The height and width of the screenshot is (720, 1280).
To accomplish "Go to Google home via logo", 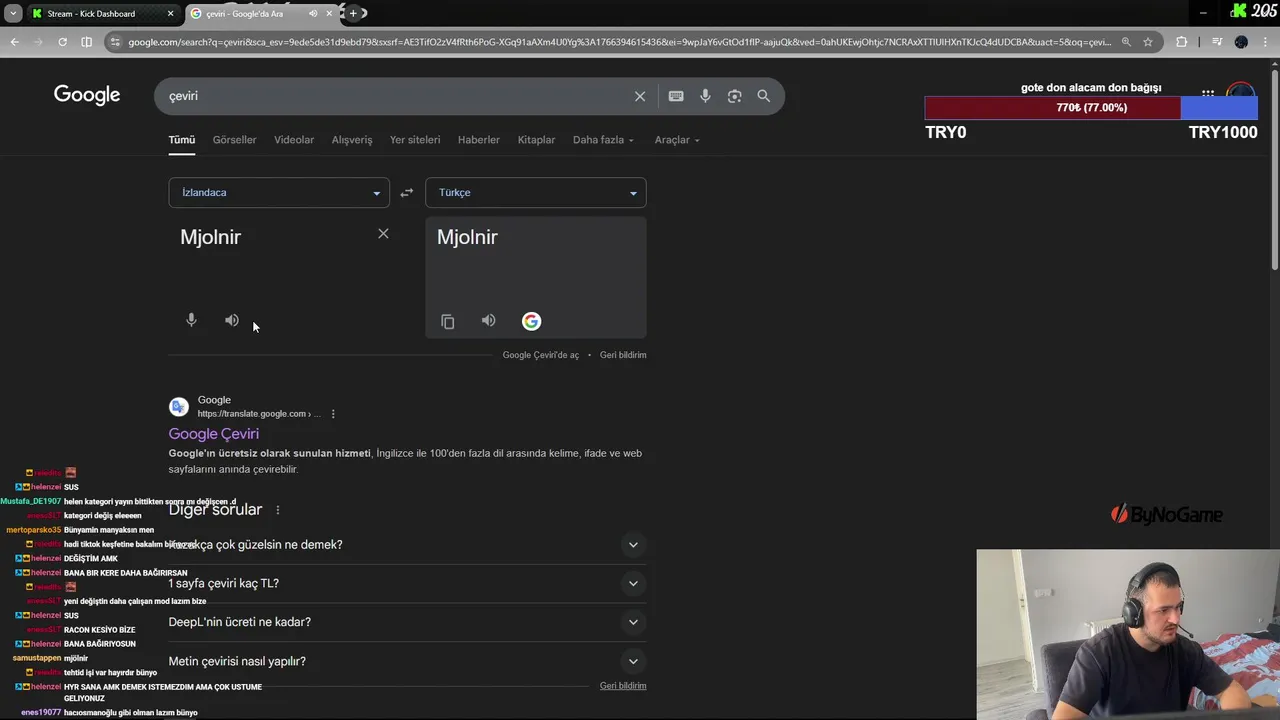I will tap(87, 96).
